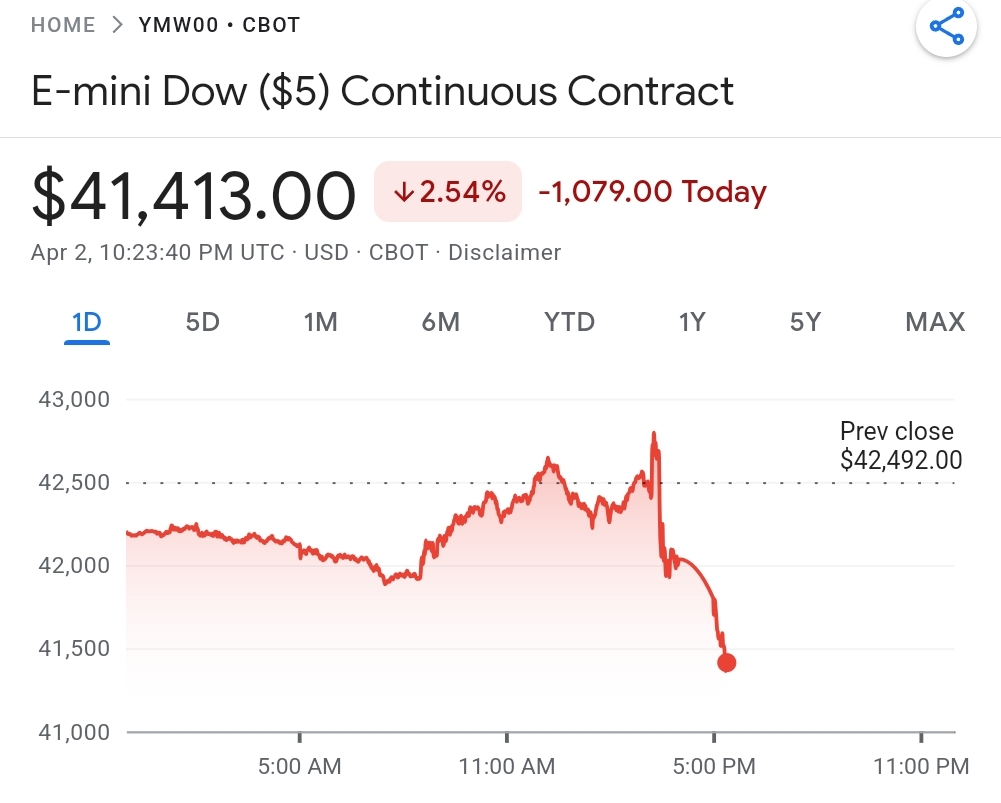Viewport: 1001px width, 803px height.
Task: Select the 1D chart range tab
Action: (x=87, y=322)
